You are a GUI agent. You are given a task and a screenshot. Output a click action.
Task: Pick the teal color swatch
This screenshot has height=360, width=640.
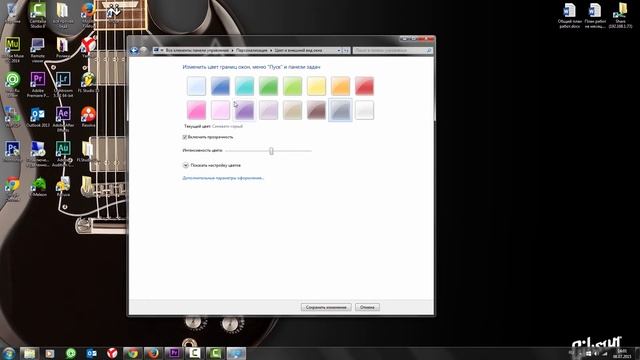coord(244,86)
